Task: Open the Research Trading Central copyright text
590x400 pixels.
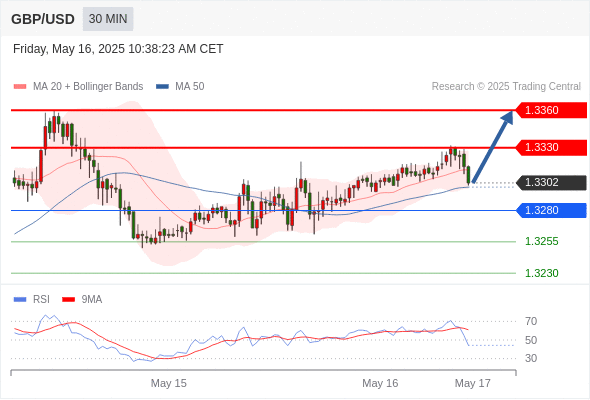Action: click(506, 87)
